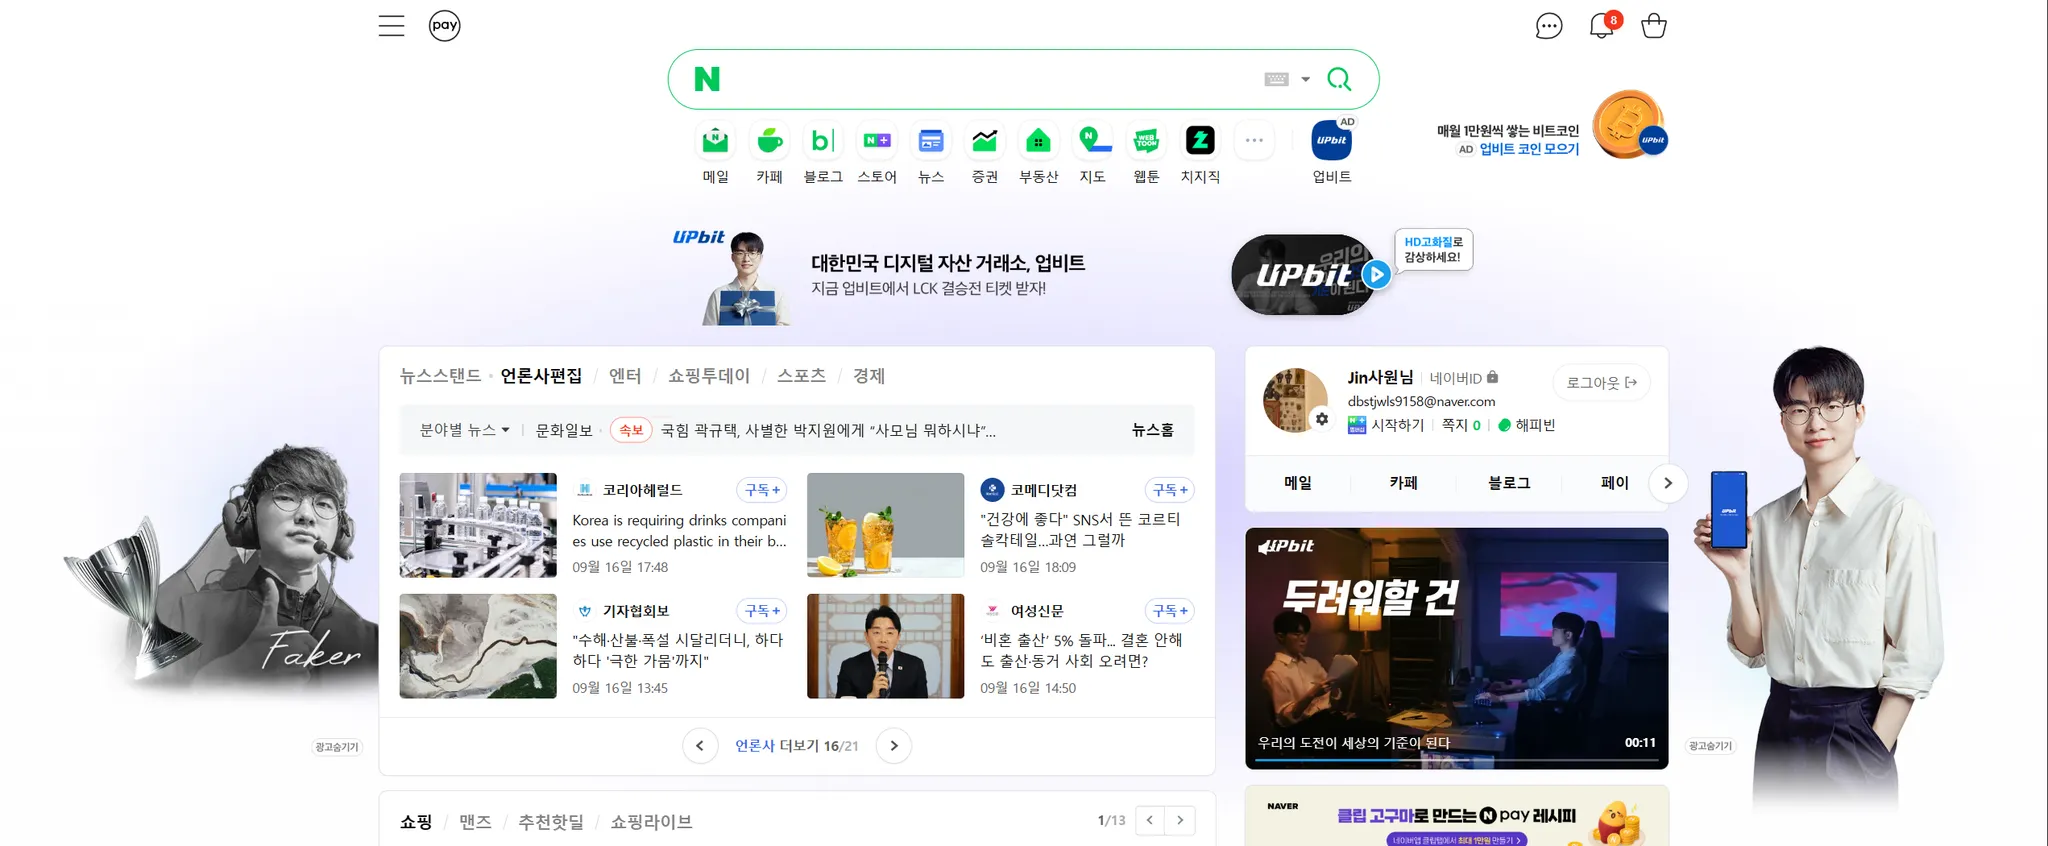Hide the right ad via 광고숨기기
Image resolution: width=2048 pixels, height=846 pixels.
click(x=1710, y=746)
